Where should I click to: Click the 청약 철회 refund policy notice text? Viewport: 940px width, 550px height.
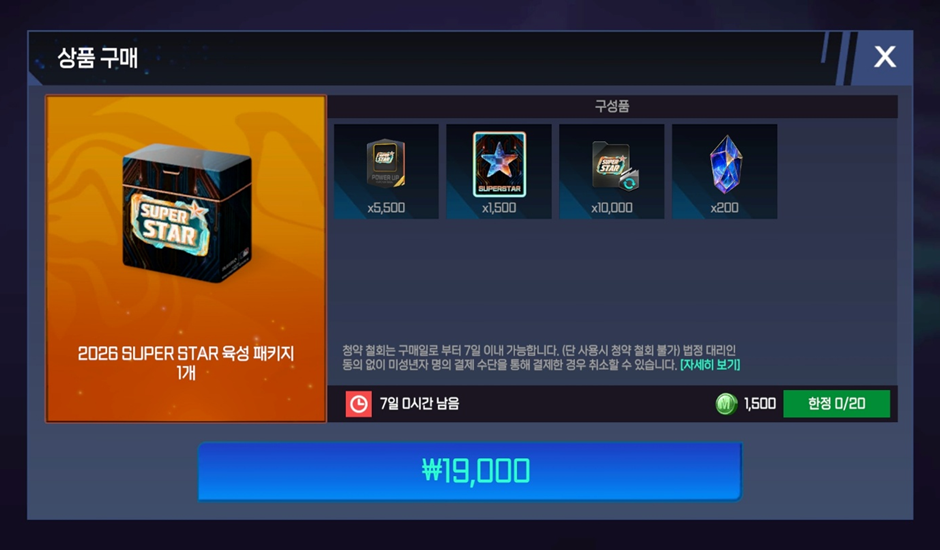point(541,357)
